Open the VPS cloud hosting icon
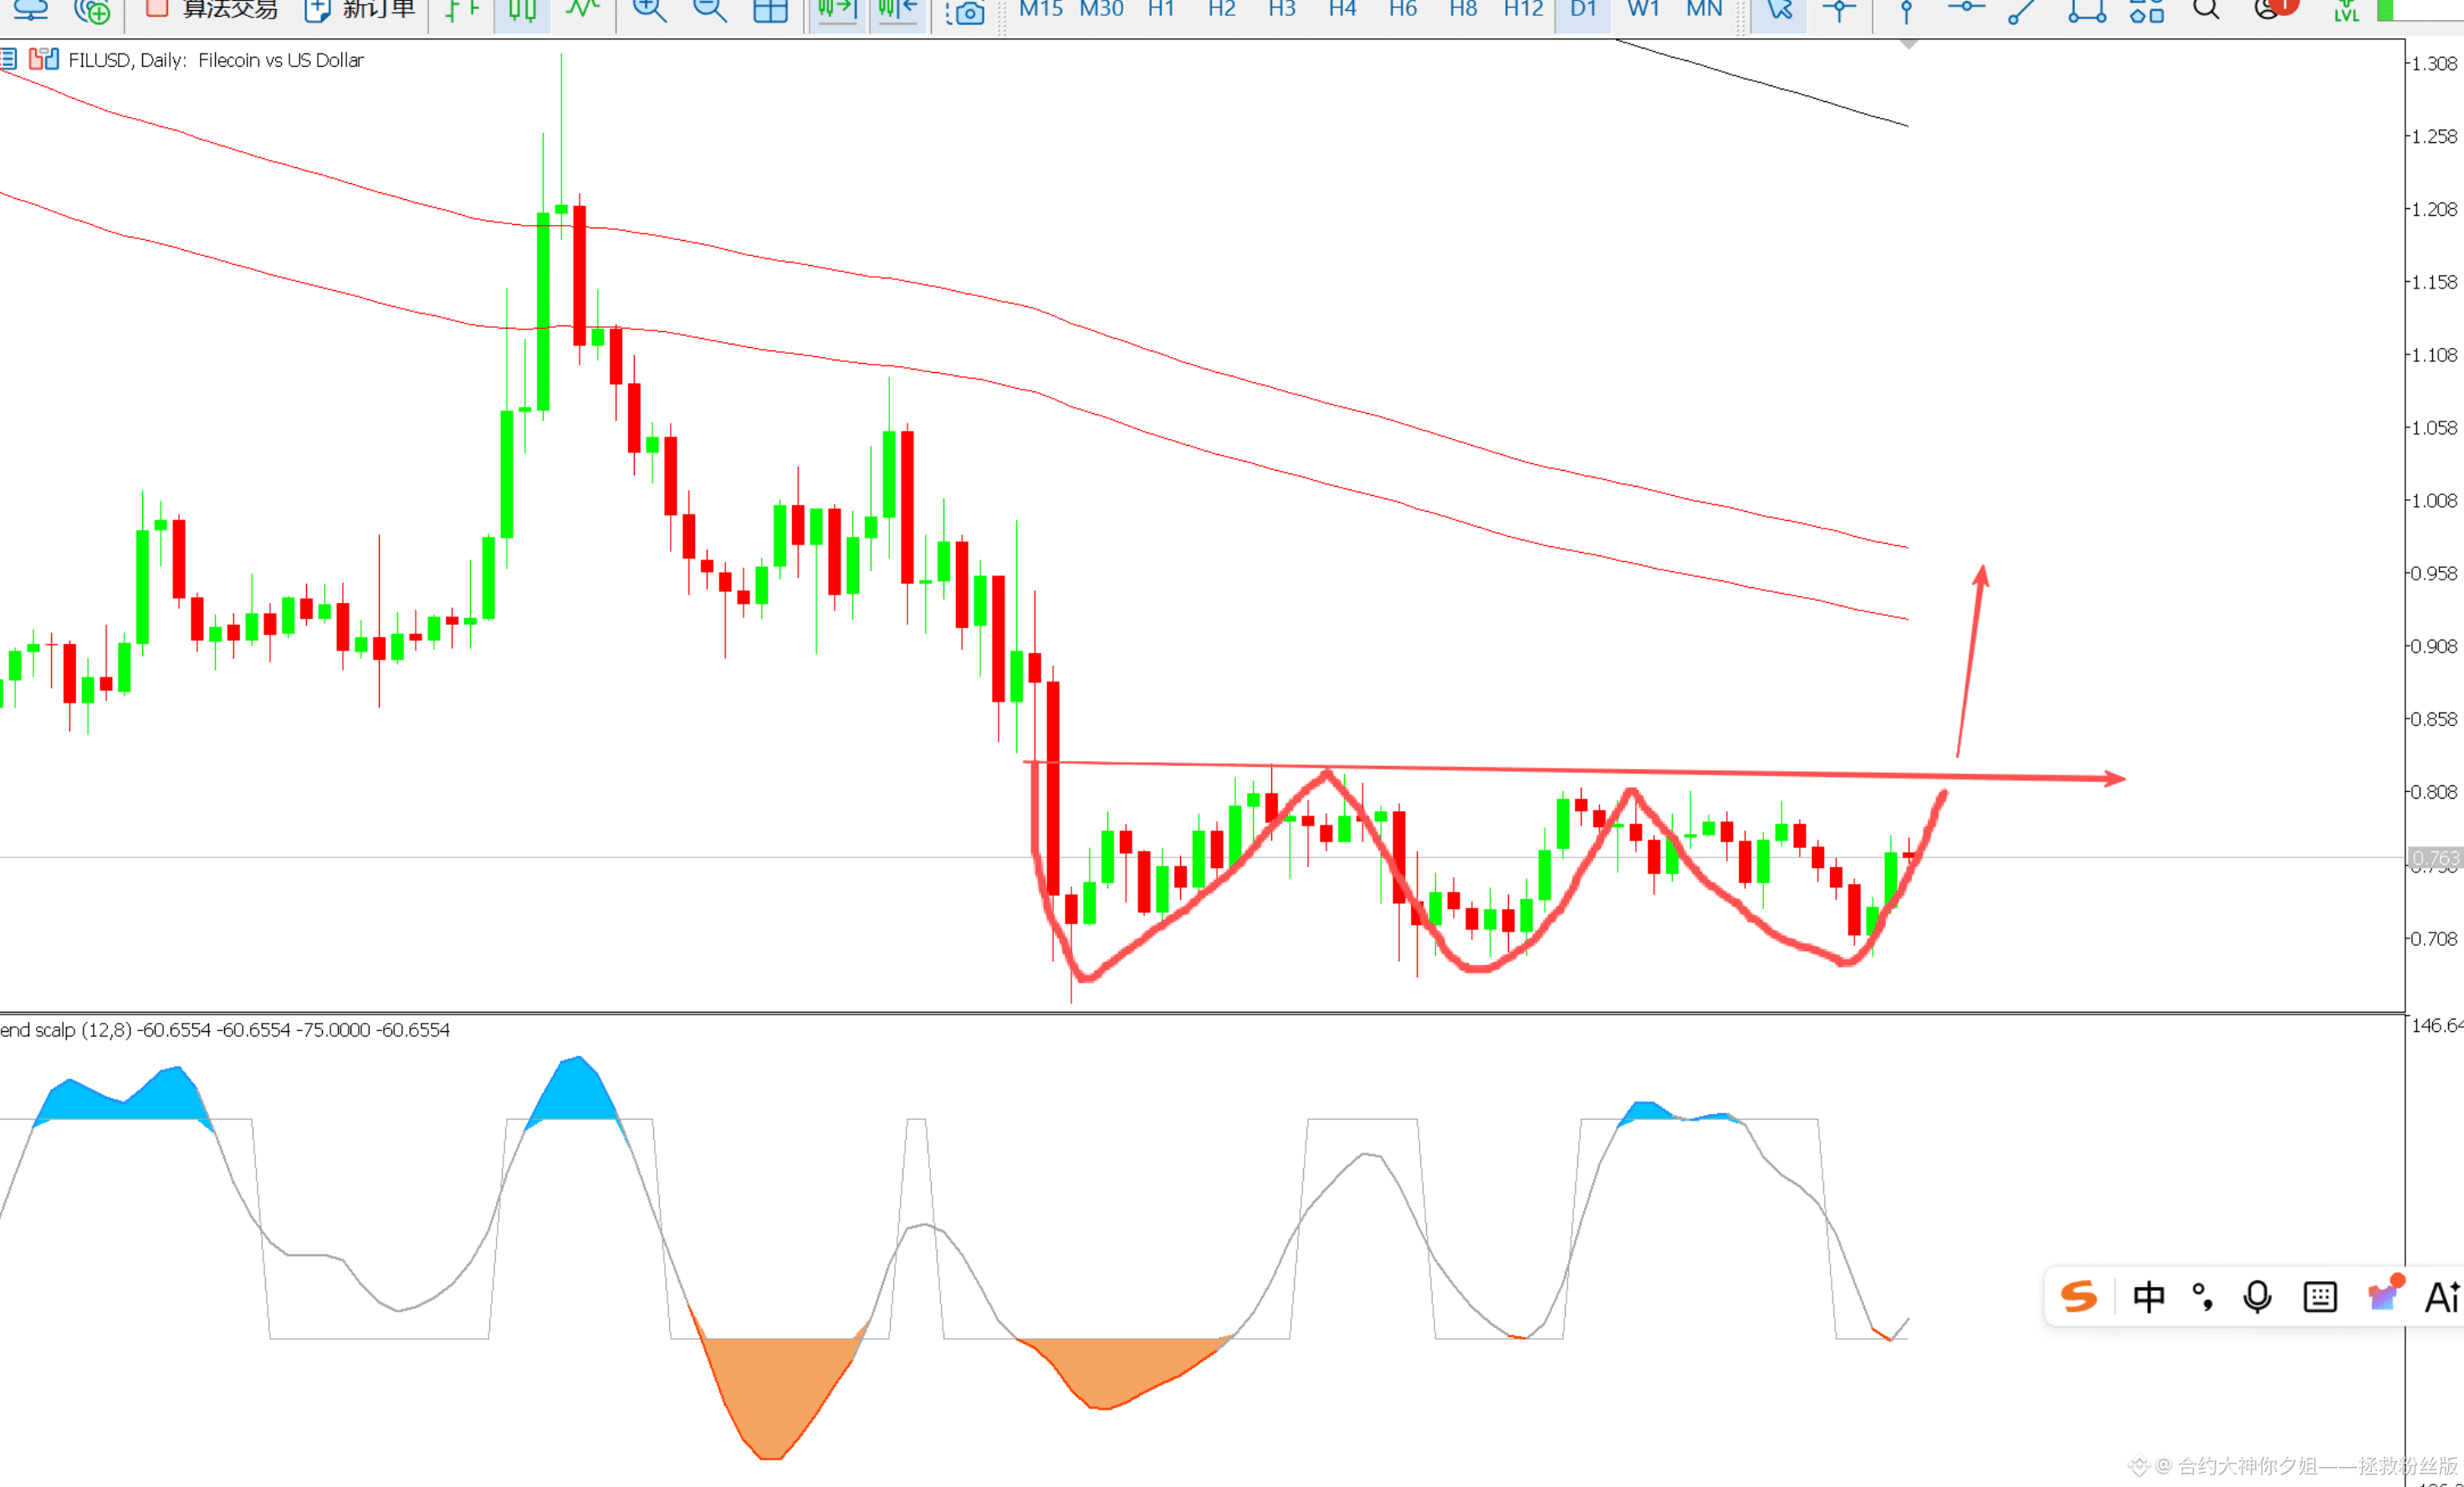Screen dimensions: 2464x1487 (30, 10)
